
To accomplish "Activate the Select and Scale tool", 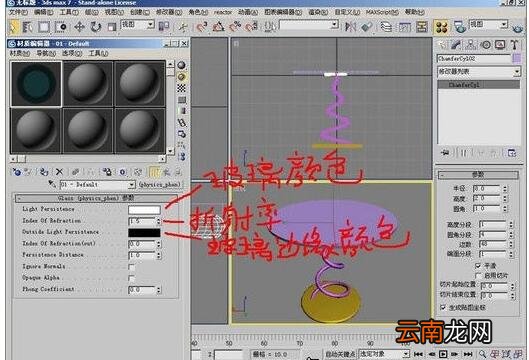I will click(x=112, y=27).
